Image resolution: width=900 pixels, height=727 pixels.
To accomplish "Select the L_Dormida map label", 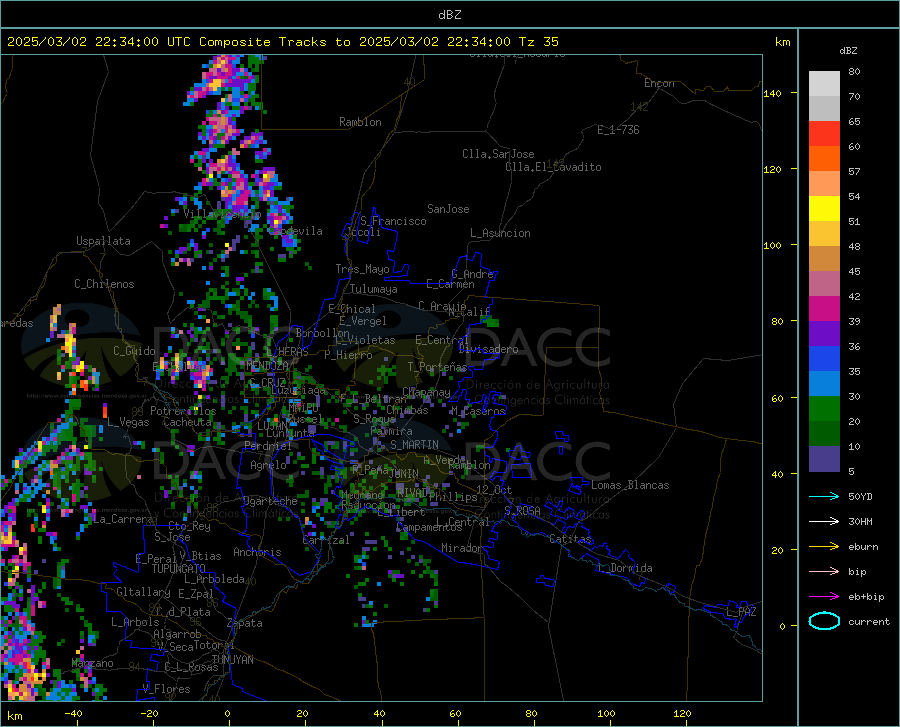I will 625,568.
